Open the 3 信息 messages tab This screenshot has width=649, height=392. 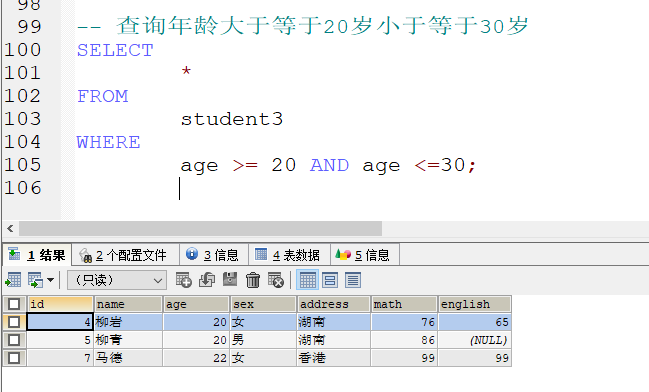click(x=214, y=255)
